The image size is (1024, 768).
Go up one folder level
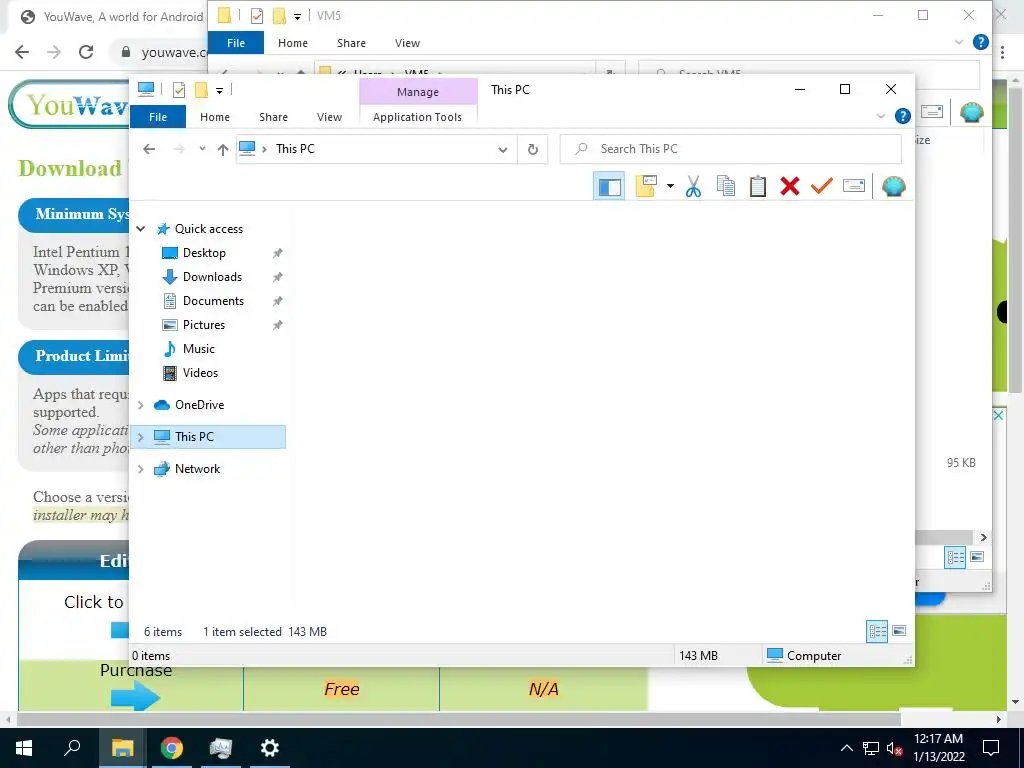coord(223,149)
